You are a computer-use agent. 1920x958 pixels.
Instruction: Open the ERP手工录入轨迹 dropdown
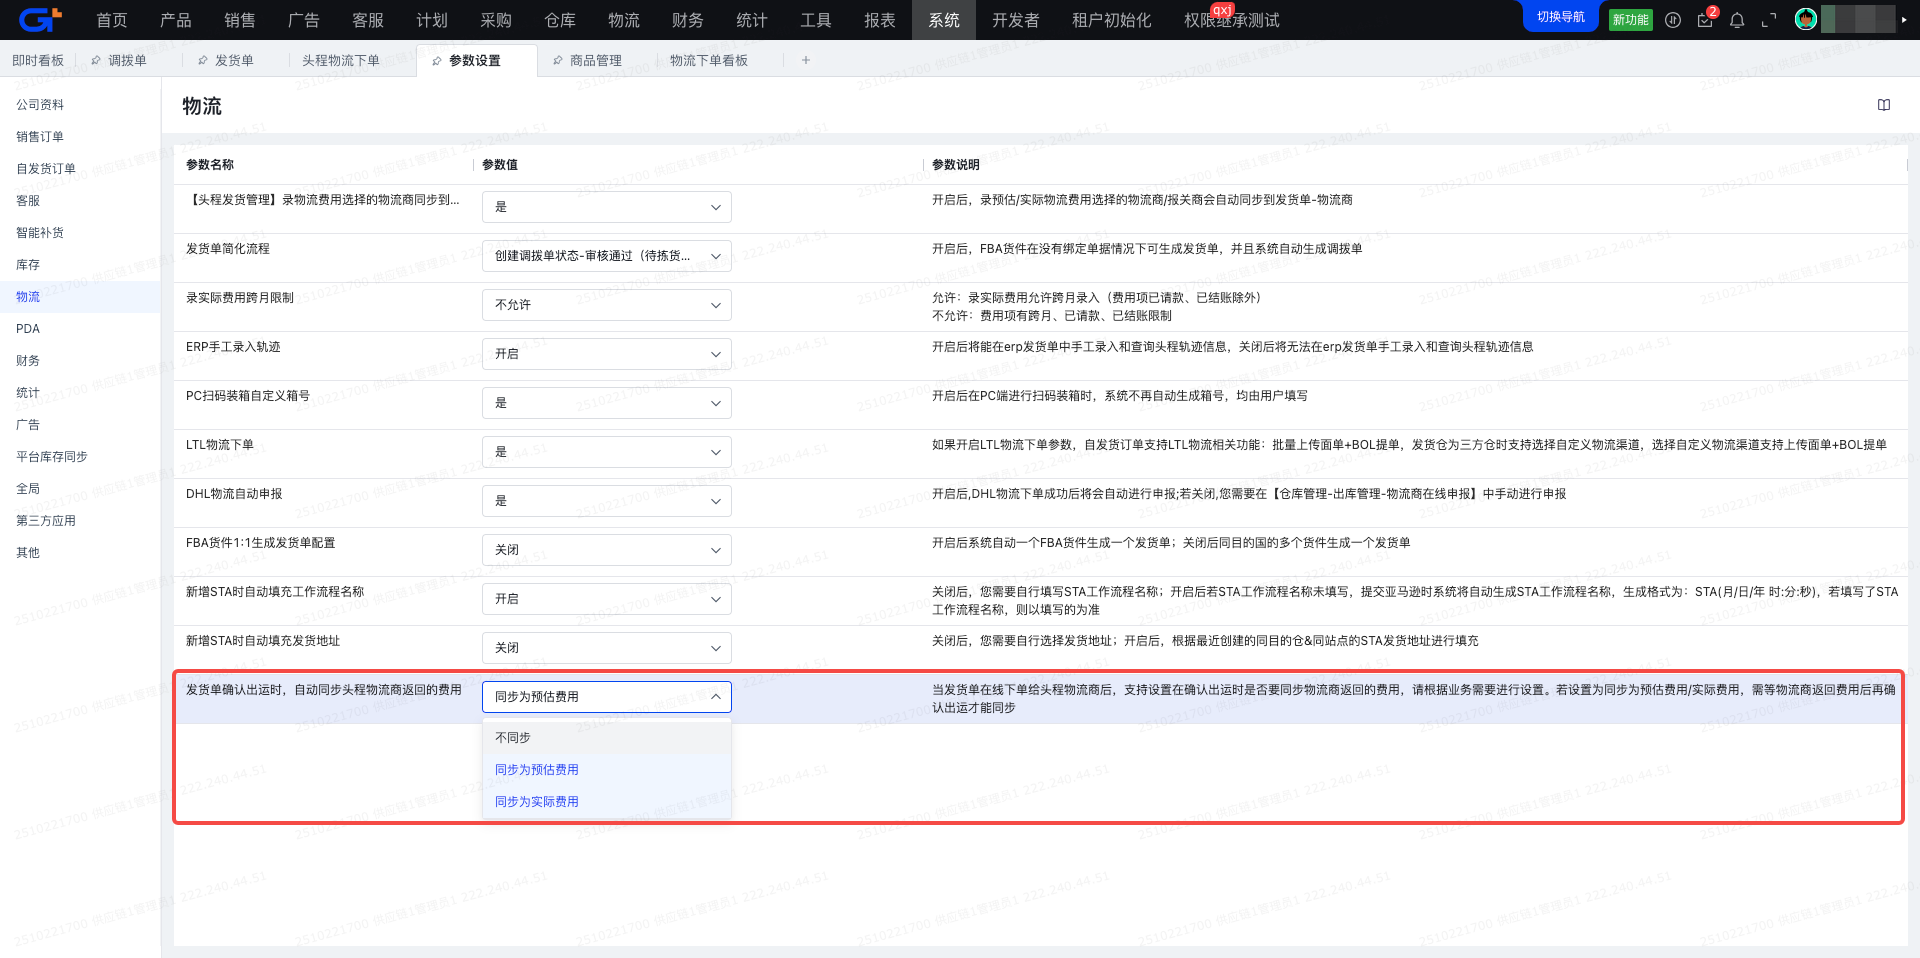(607, 354)
